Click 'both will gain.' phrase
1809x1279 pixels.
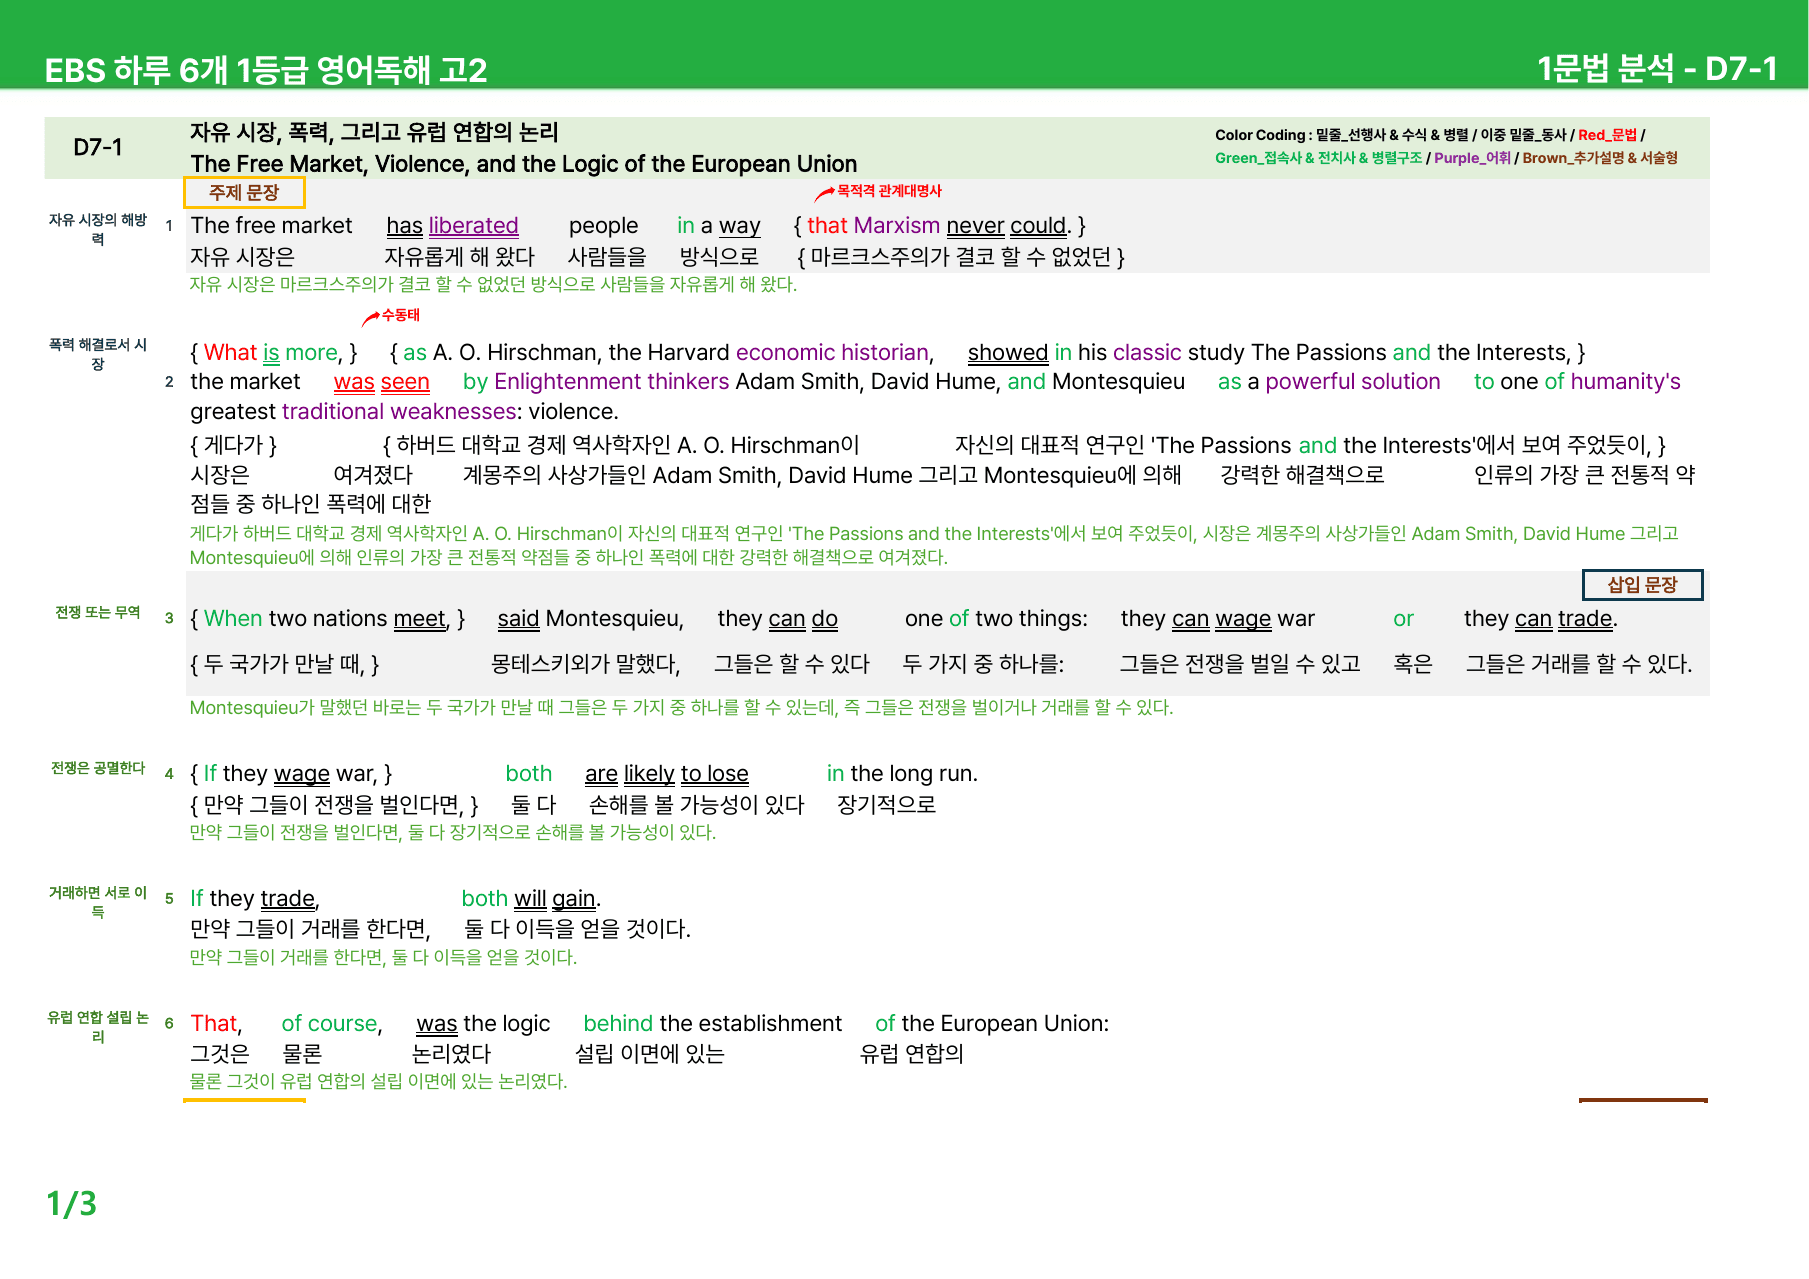click(531, 899)
